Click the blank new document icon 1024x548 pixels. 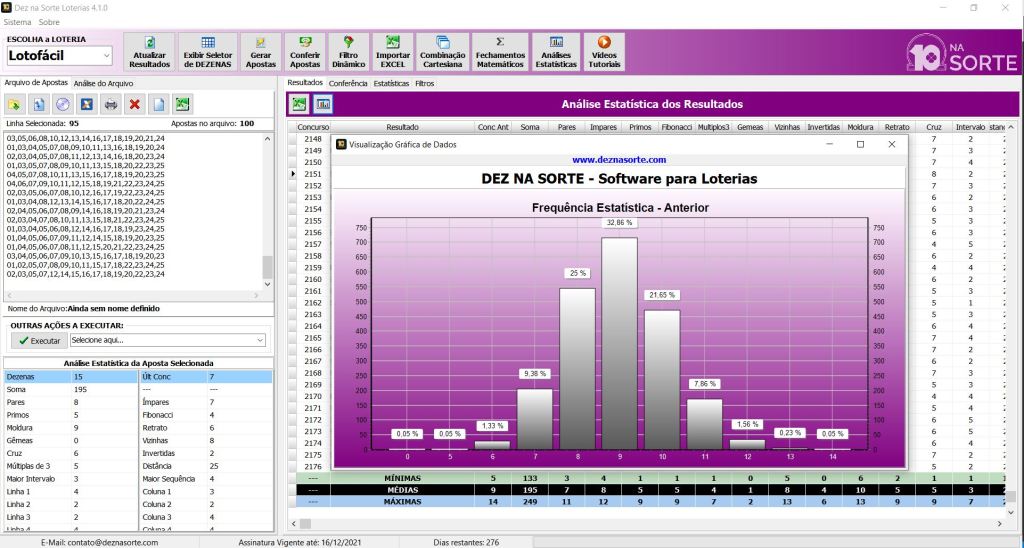coord(159,104)
